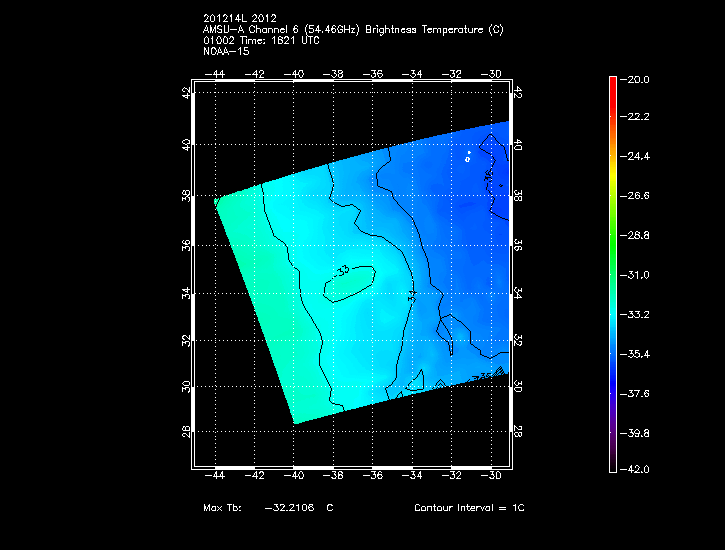Click inside the closed oval contour at map center

pos(349,283)
